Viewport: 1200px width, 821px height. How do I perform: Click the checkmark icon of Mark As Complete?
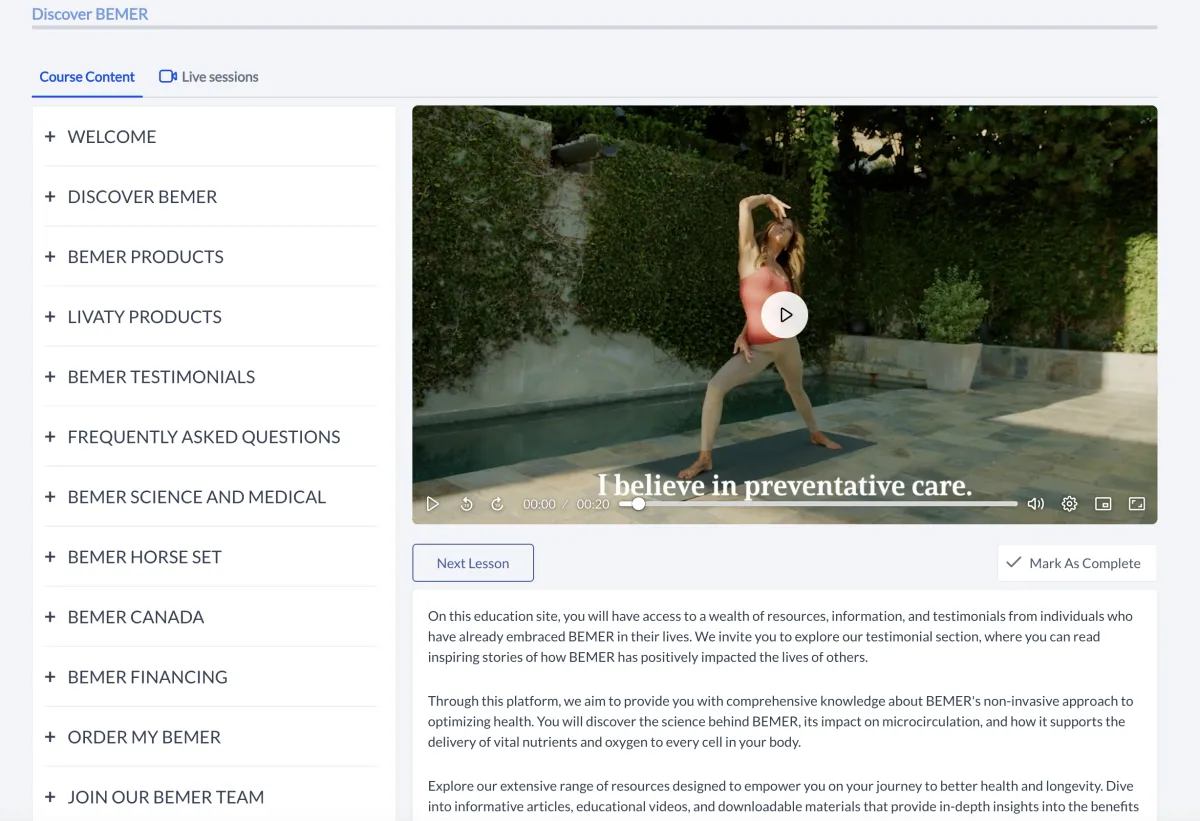(x=1014, y=562)
